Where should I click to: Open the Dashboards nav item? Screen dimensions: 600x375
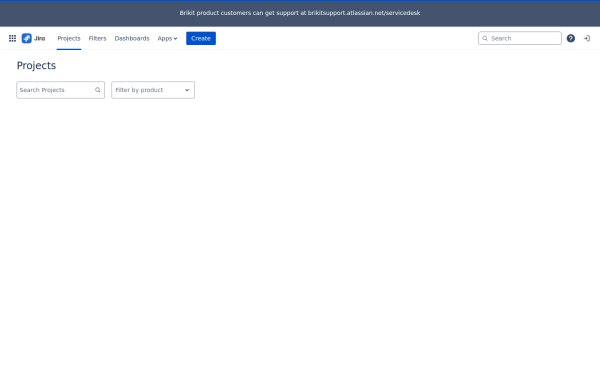pyautogui.click(x=132, y=38)
